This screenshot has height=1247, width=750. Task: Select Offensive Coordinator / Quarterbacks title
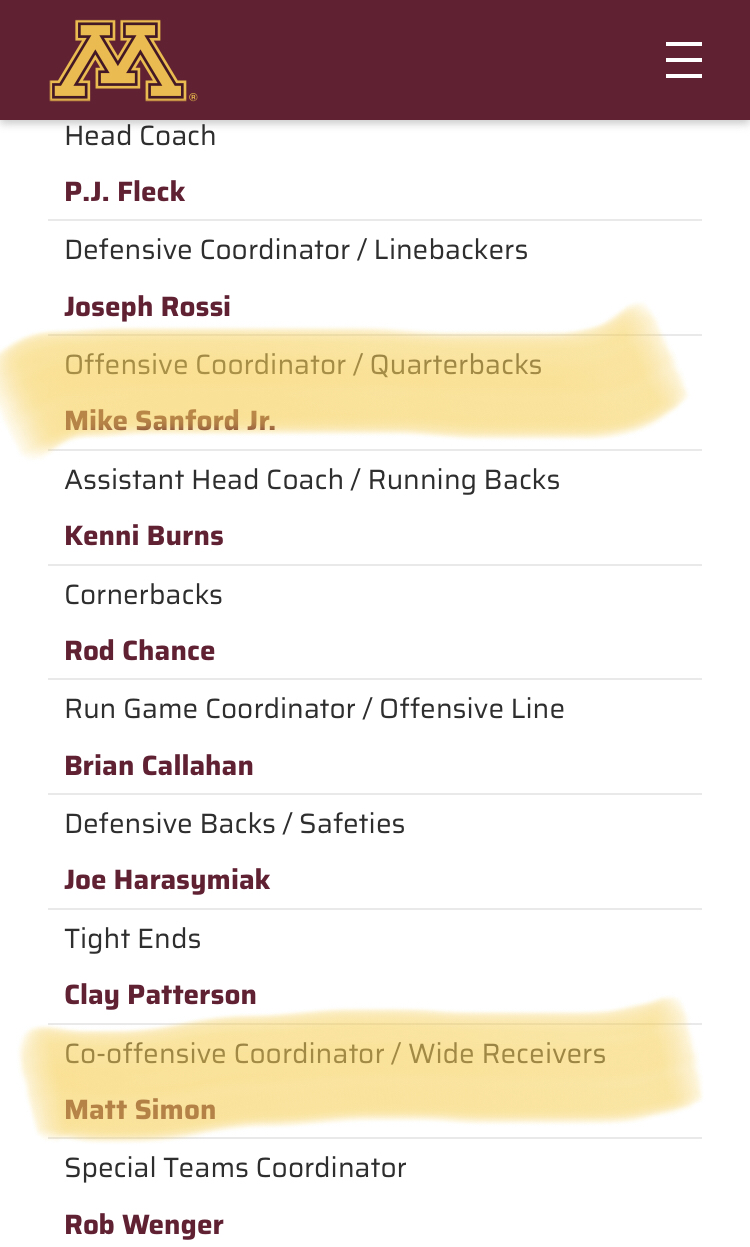303,365
